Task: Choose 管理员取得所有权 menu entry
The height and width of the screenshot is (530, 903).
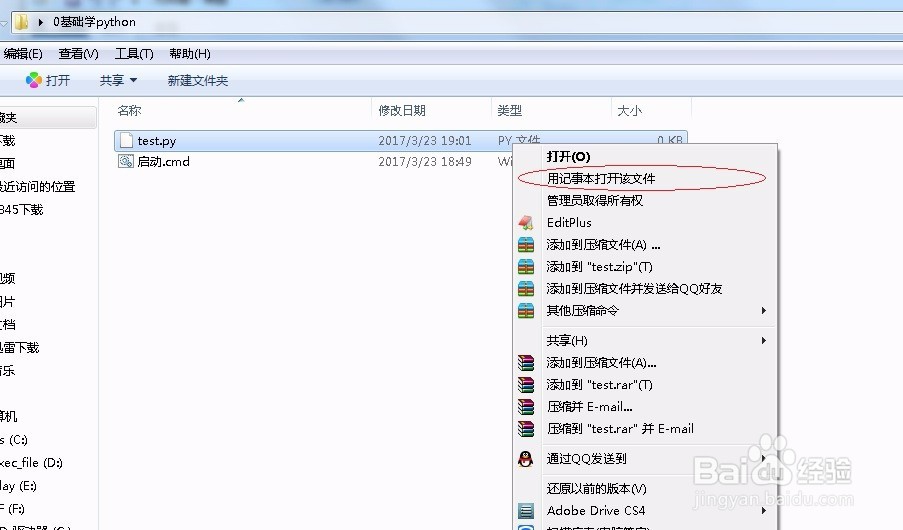Action: coord(594,200)
